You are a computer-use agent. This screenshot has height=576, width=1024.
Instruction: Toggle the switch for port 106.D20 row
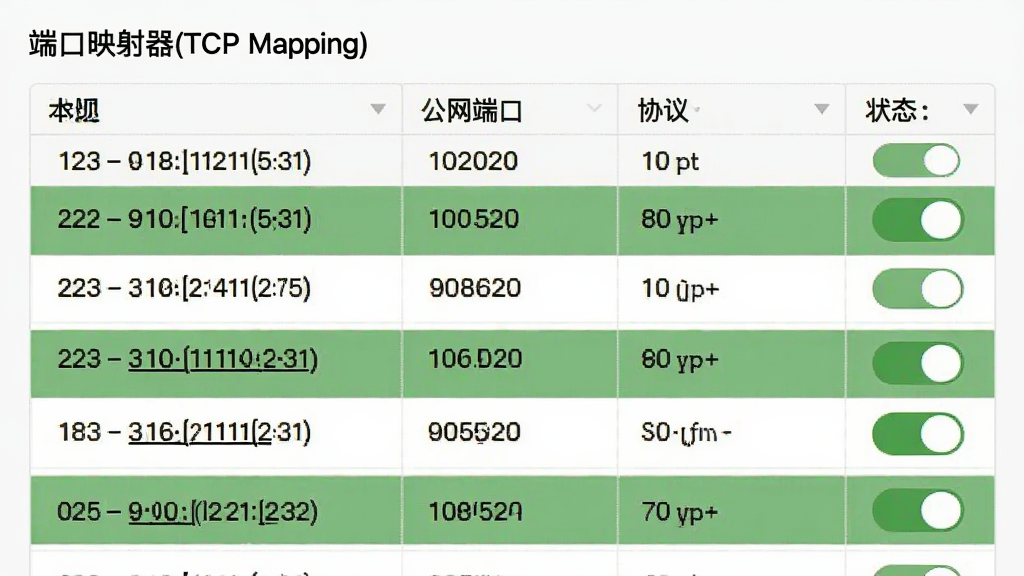coord(918,362)
